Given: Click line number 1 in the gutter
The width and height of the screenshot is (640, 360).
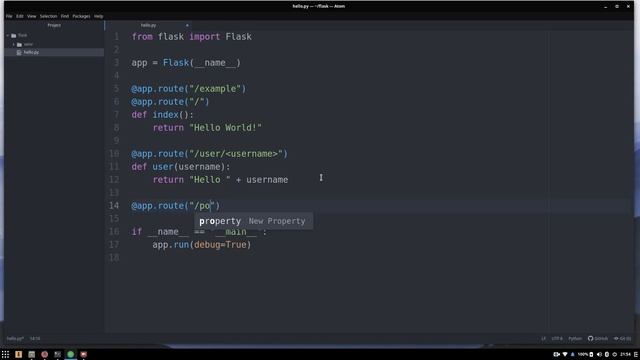Looking at the screenshot, I should pyautogui.click(x=116, y=37).
